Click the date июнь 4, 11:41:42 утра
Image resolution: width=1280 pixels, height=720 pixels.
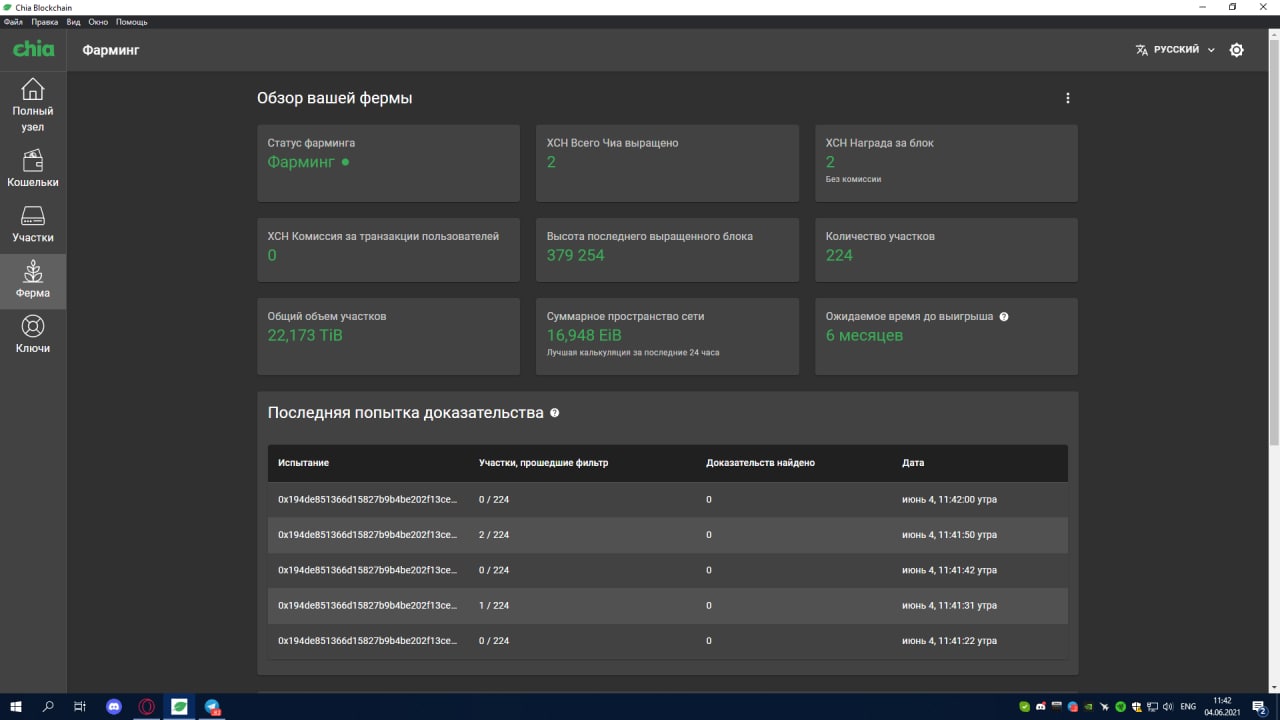coord(949,570)
